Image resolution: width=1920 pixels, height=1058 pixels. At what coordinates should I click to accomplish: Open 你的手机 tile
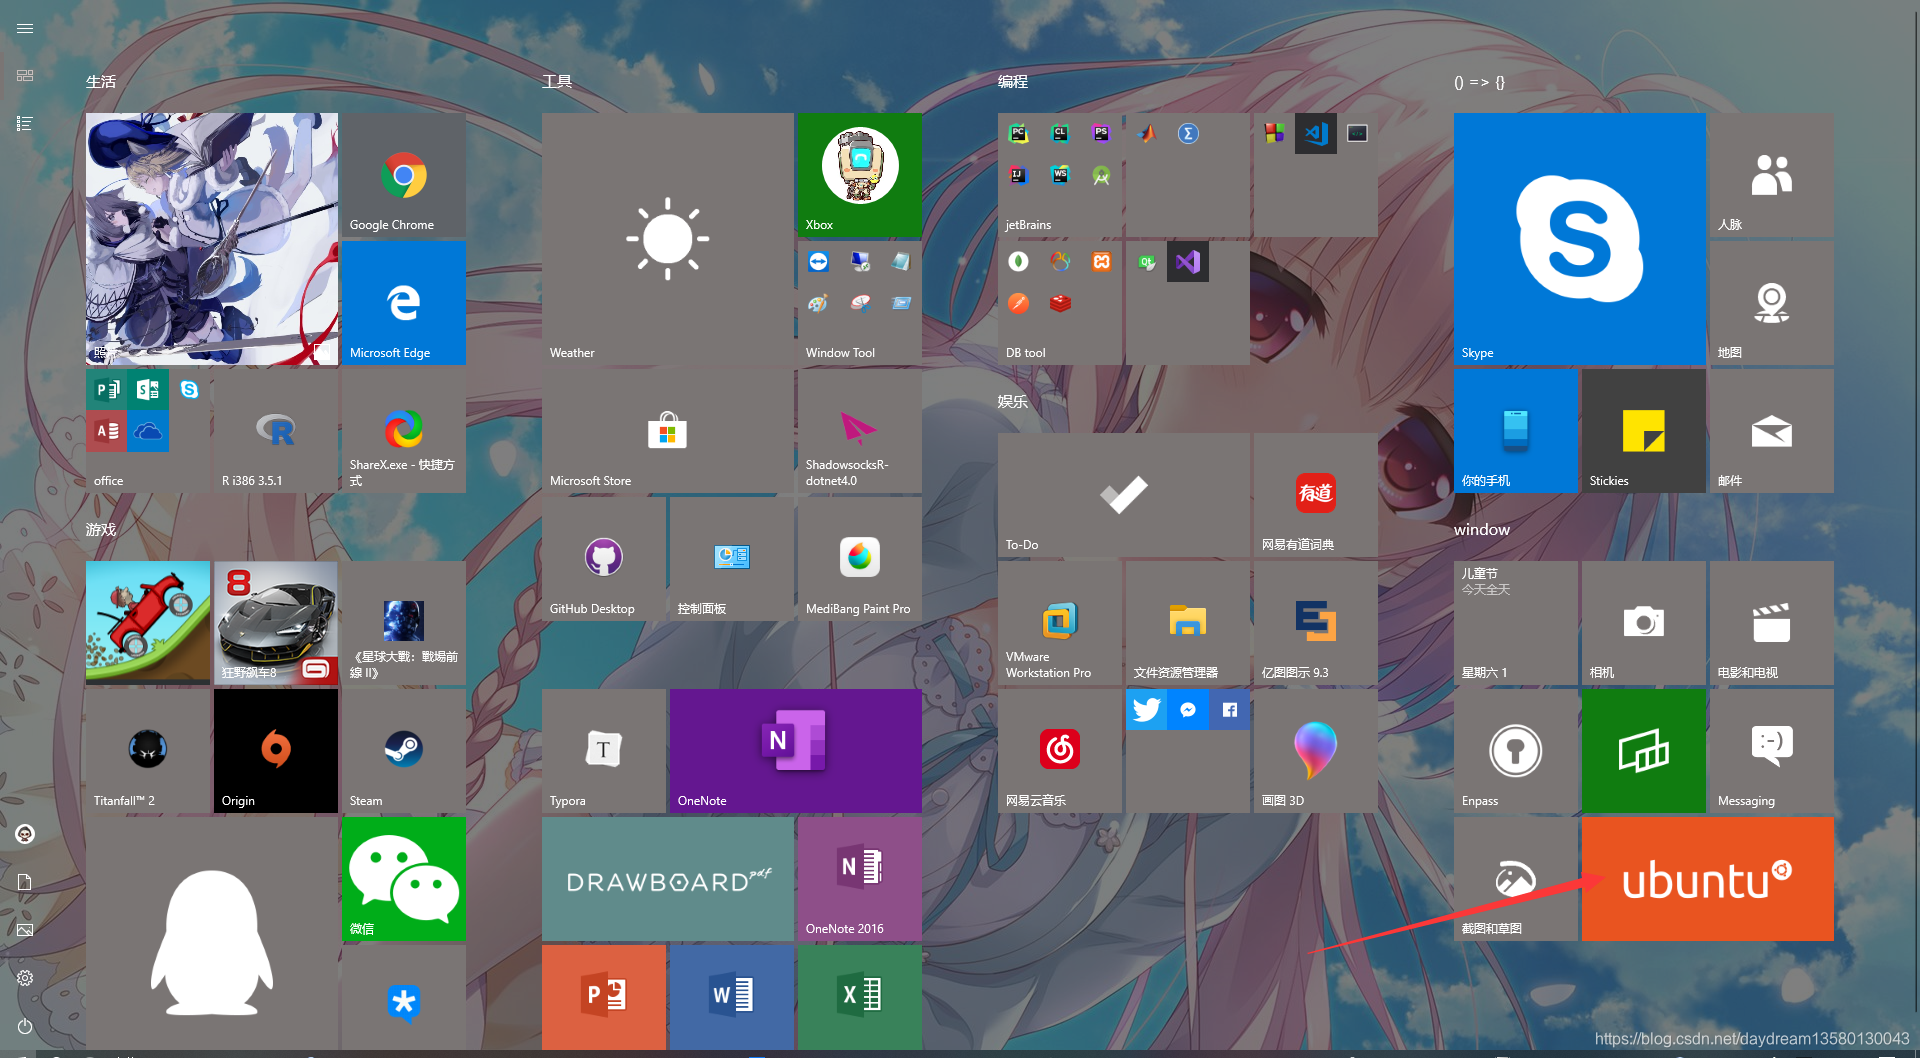[1516, 431]
